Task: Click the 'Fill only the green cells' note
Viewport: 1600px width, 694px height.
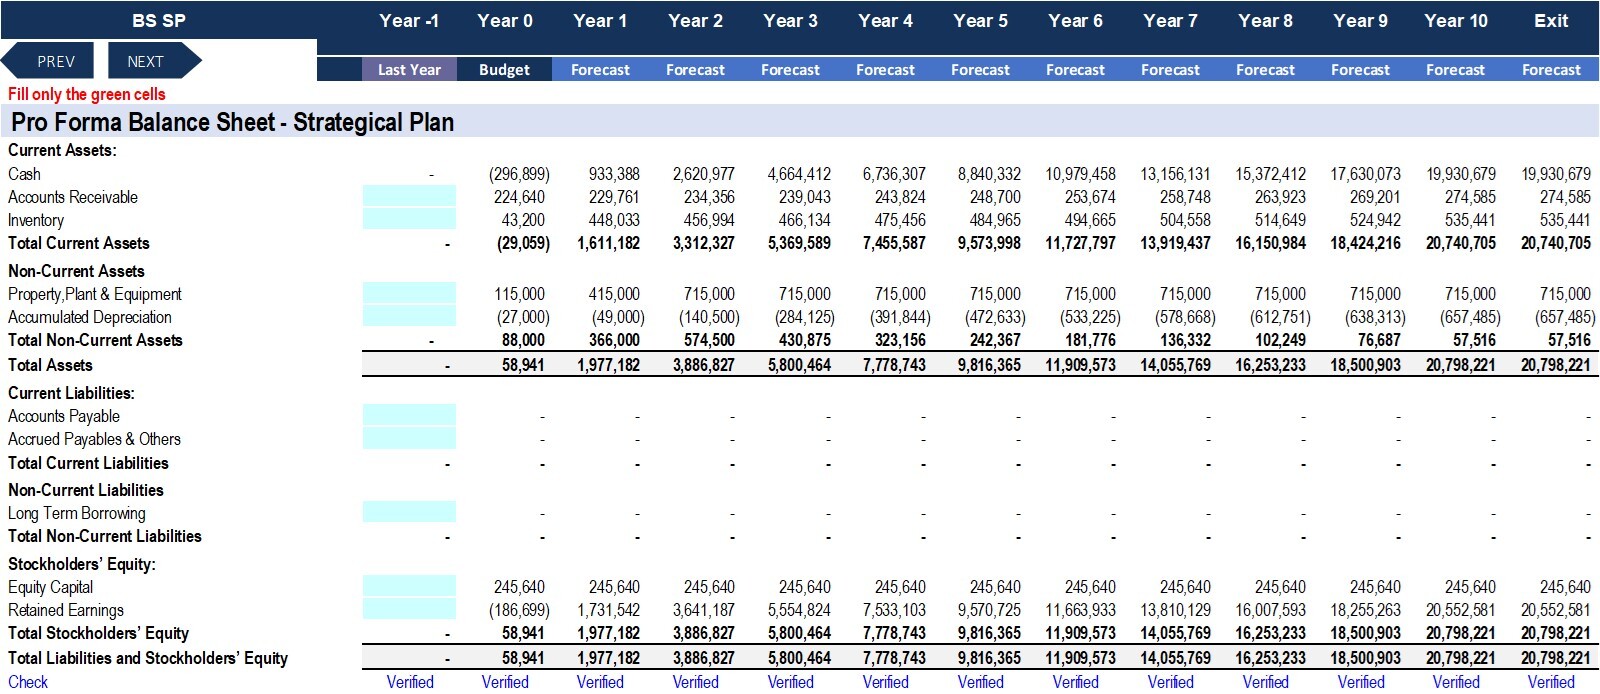Action: click(87, 94)
